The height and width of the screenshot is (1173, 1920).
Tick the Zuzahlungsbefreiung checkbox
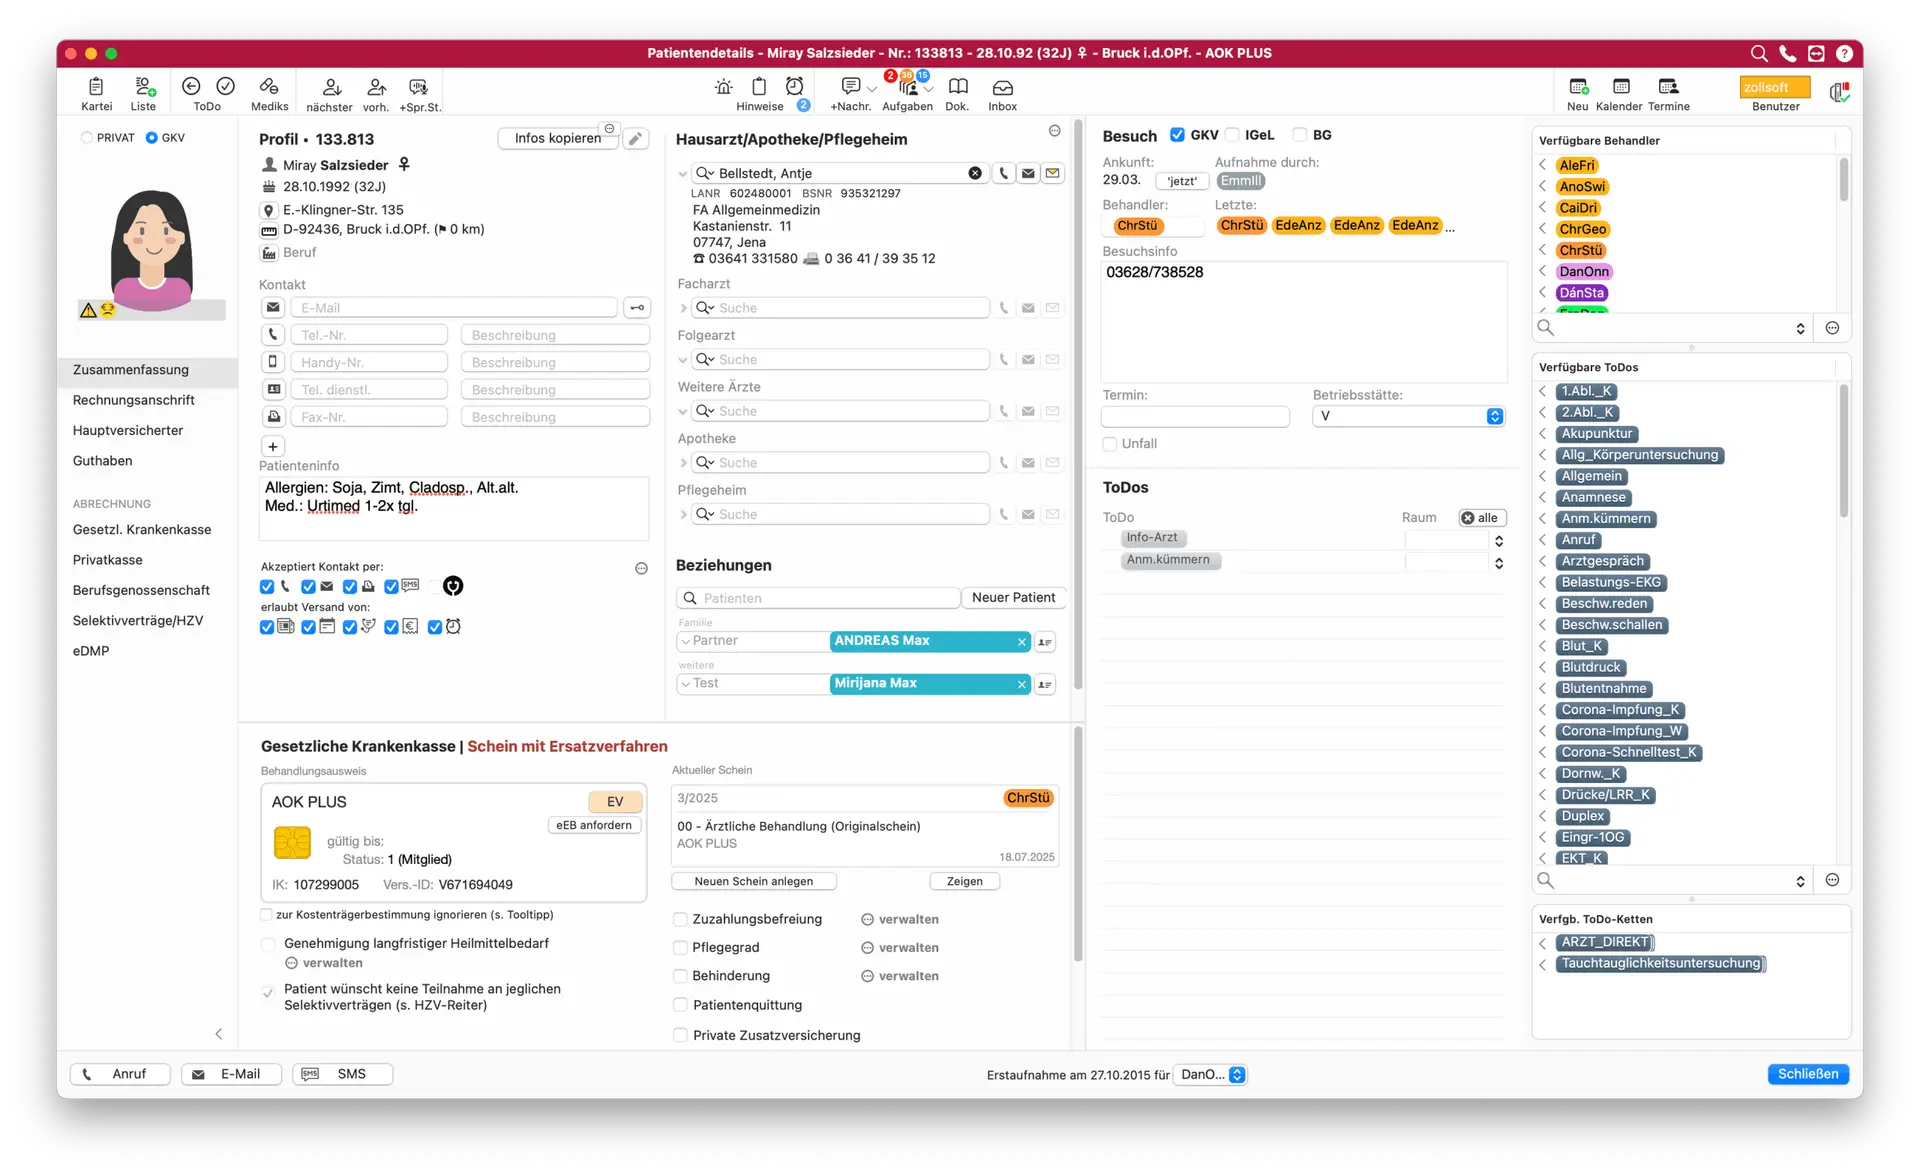click(680, 919)
